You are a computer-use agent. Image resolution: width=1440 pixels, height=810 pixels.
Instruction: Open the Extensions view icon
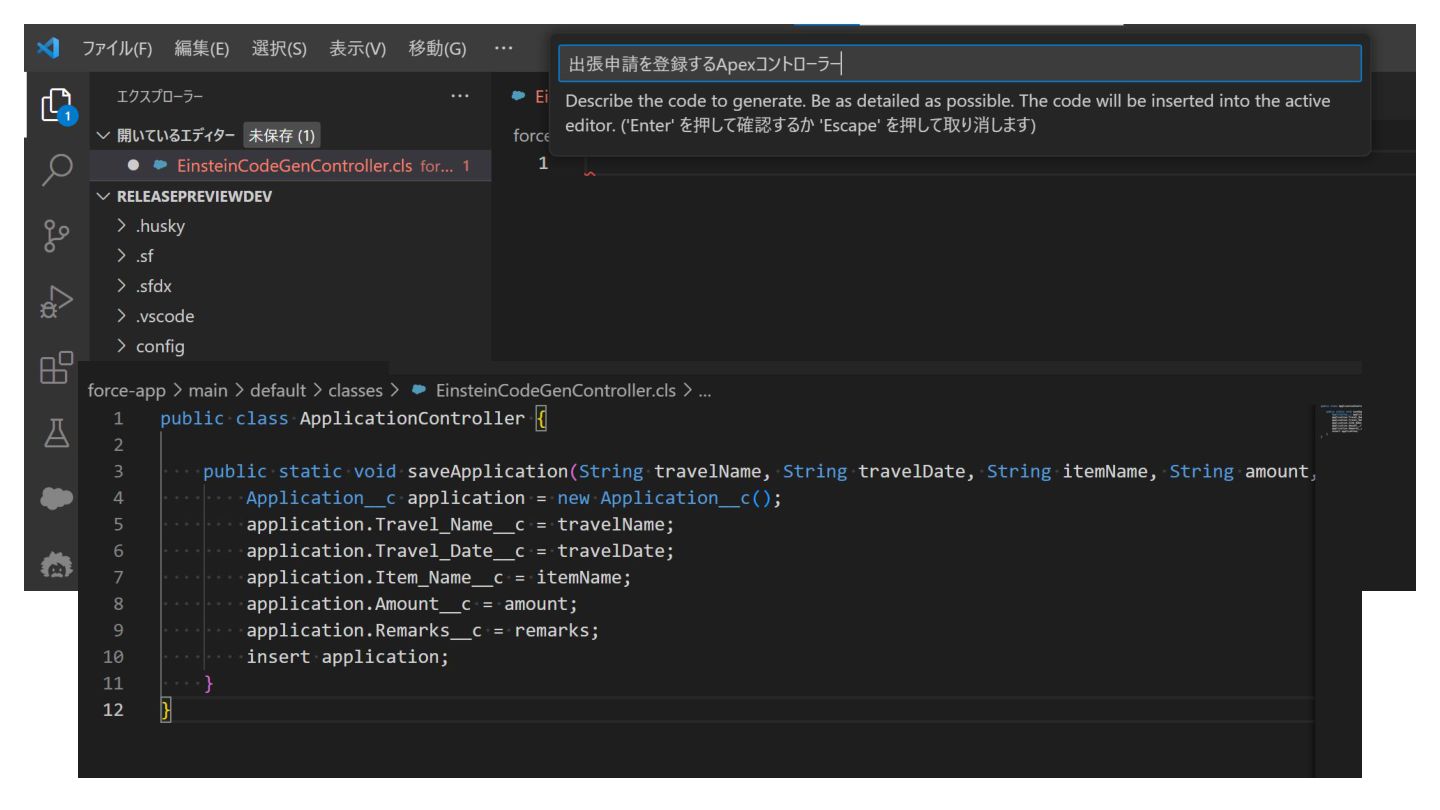tap(55, 369)
